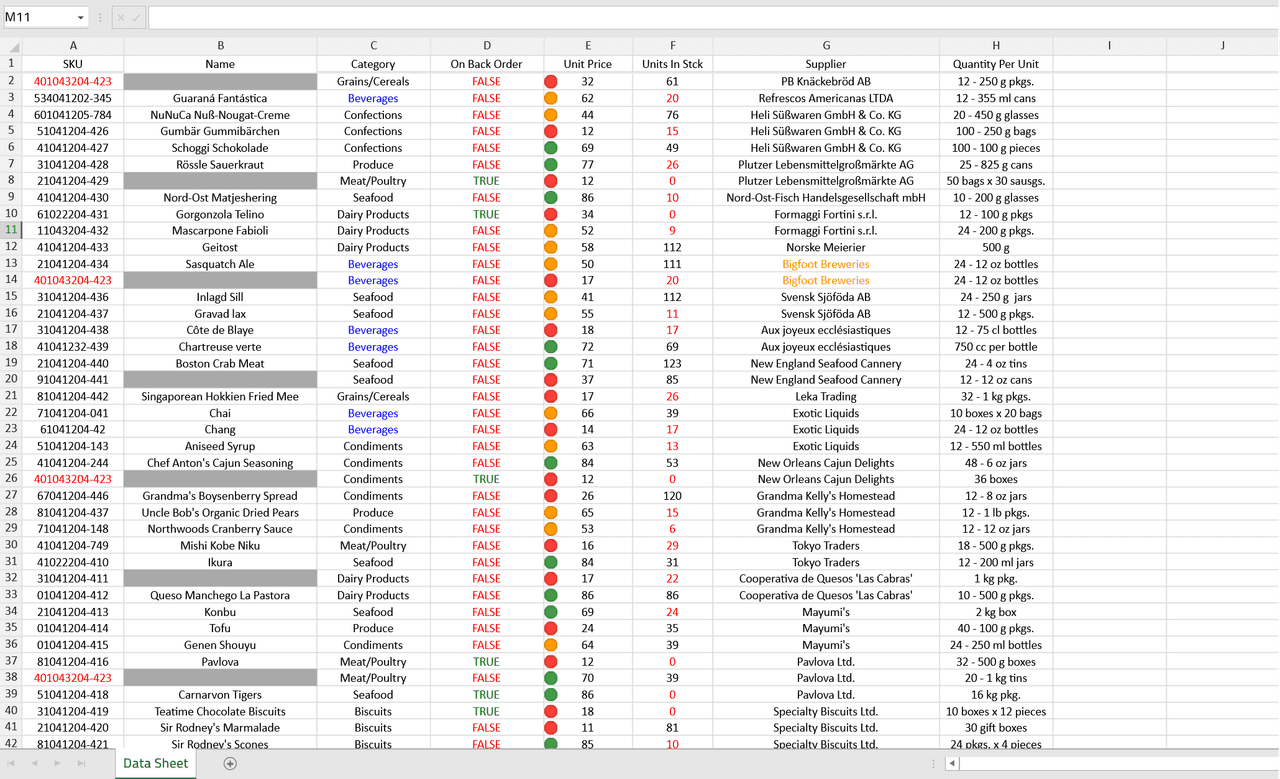This screenshot has width=1280, height=779.
Task: Click the status circle in Chartreuse verte row
Action: pyautogui.click(x=551, y=347)
